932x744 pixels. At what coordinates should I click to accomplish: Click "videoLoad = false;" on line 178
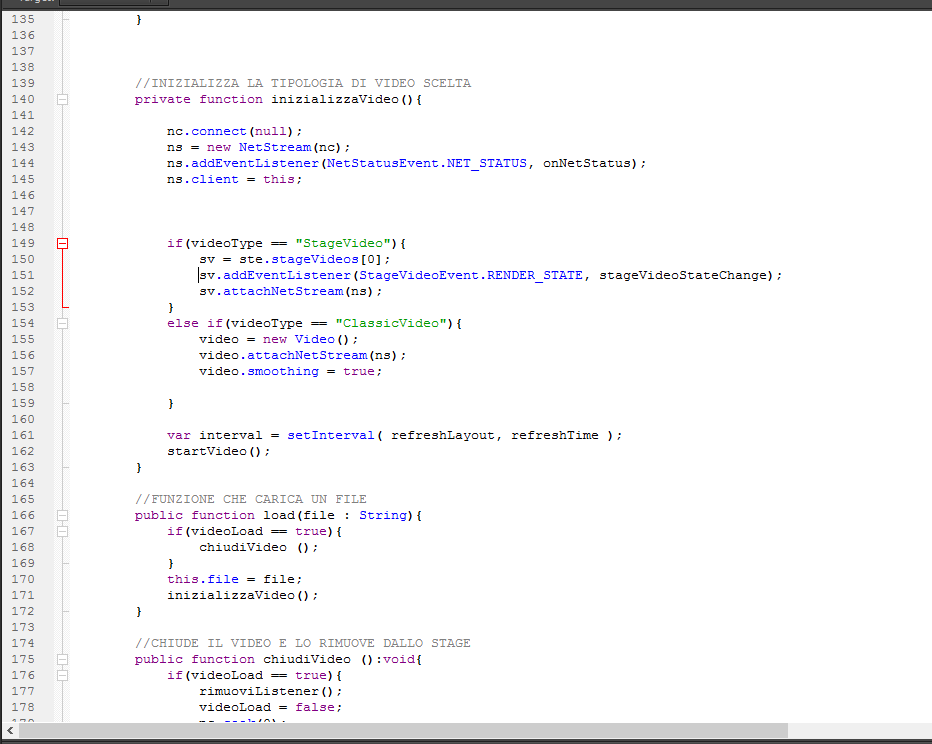270,707
